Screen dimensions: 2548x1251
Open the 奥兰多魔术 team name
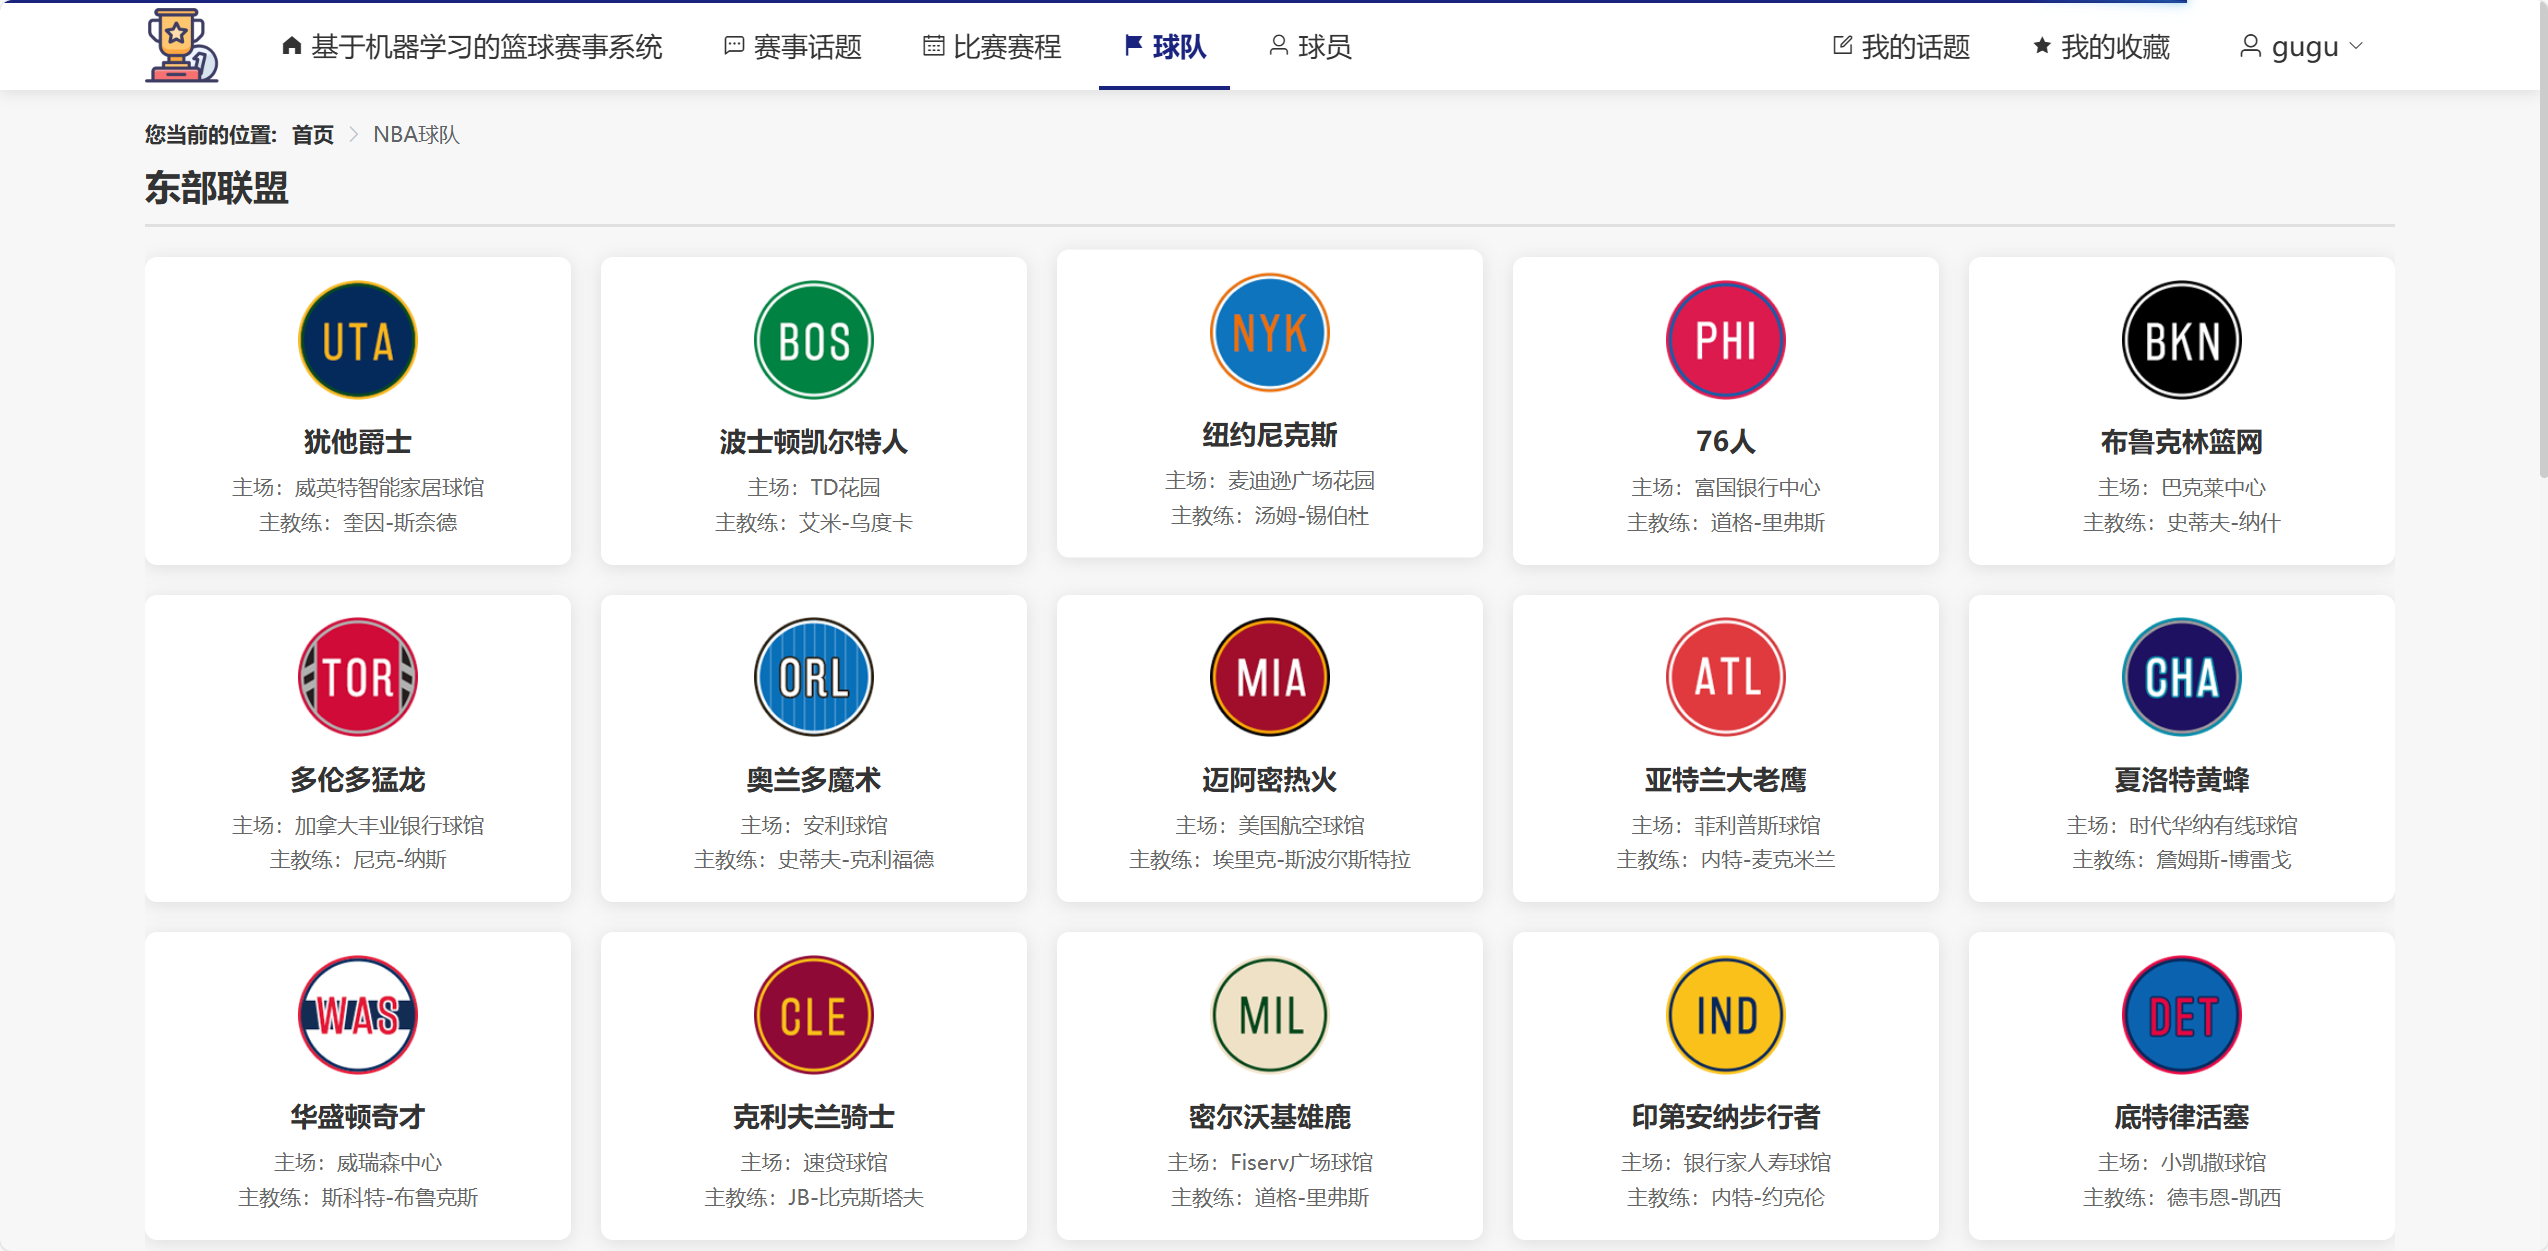coord(814,779)
